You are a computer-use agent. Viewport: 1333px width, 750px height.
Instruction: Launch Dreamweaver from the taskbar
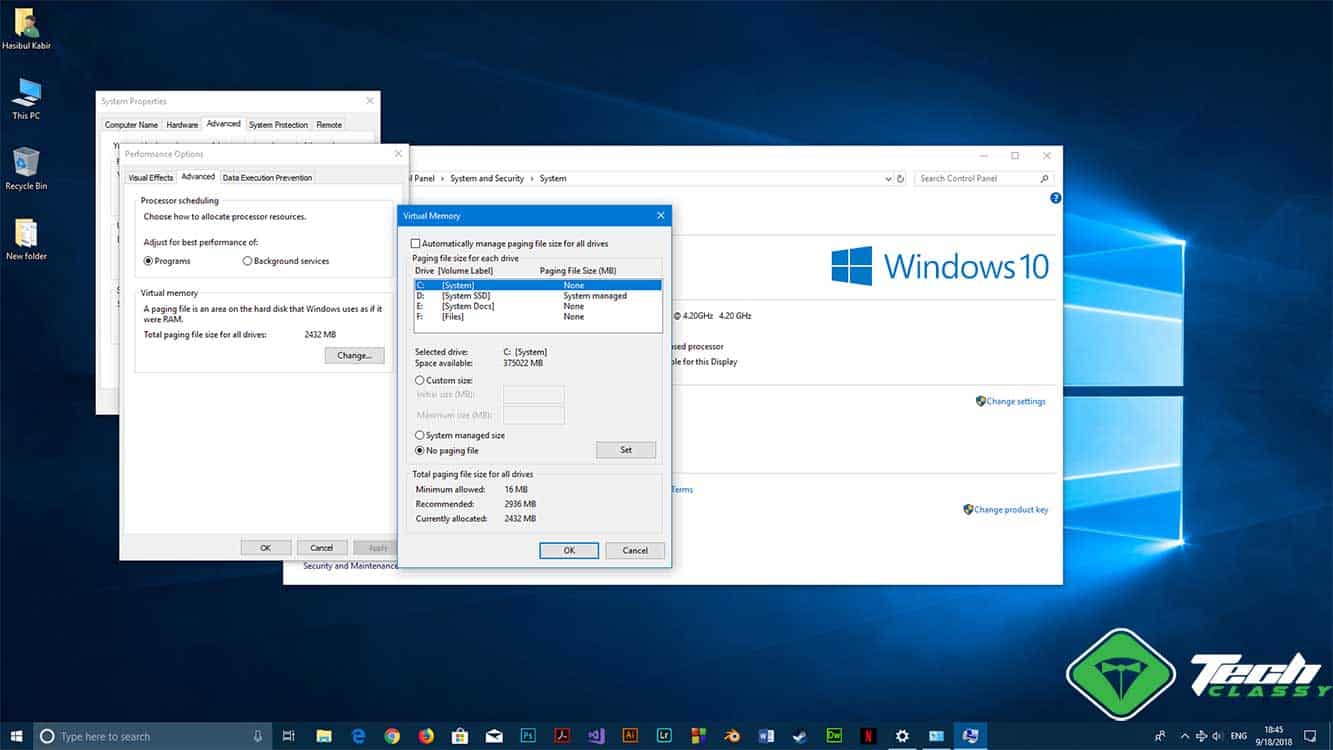834,735
